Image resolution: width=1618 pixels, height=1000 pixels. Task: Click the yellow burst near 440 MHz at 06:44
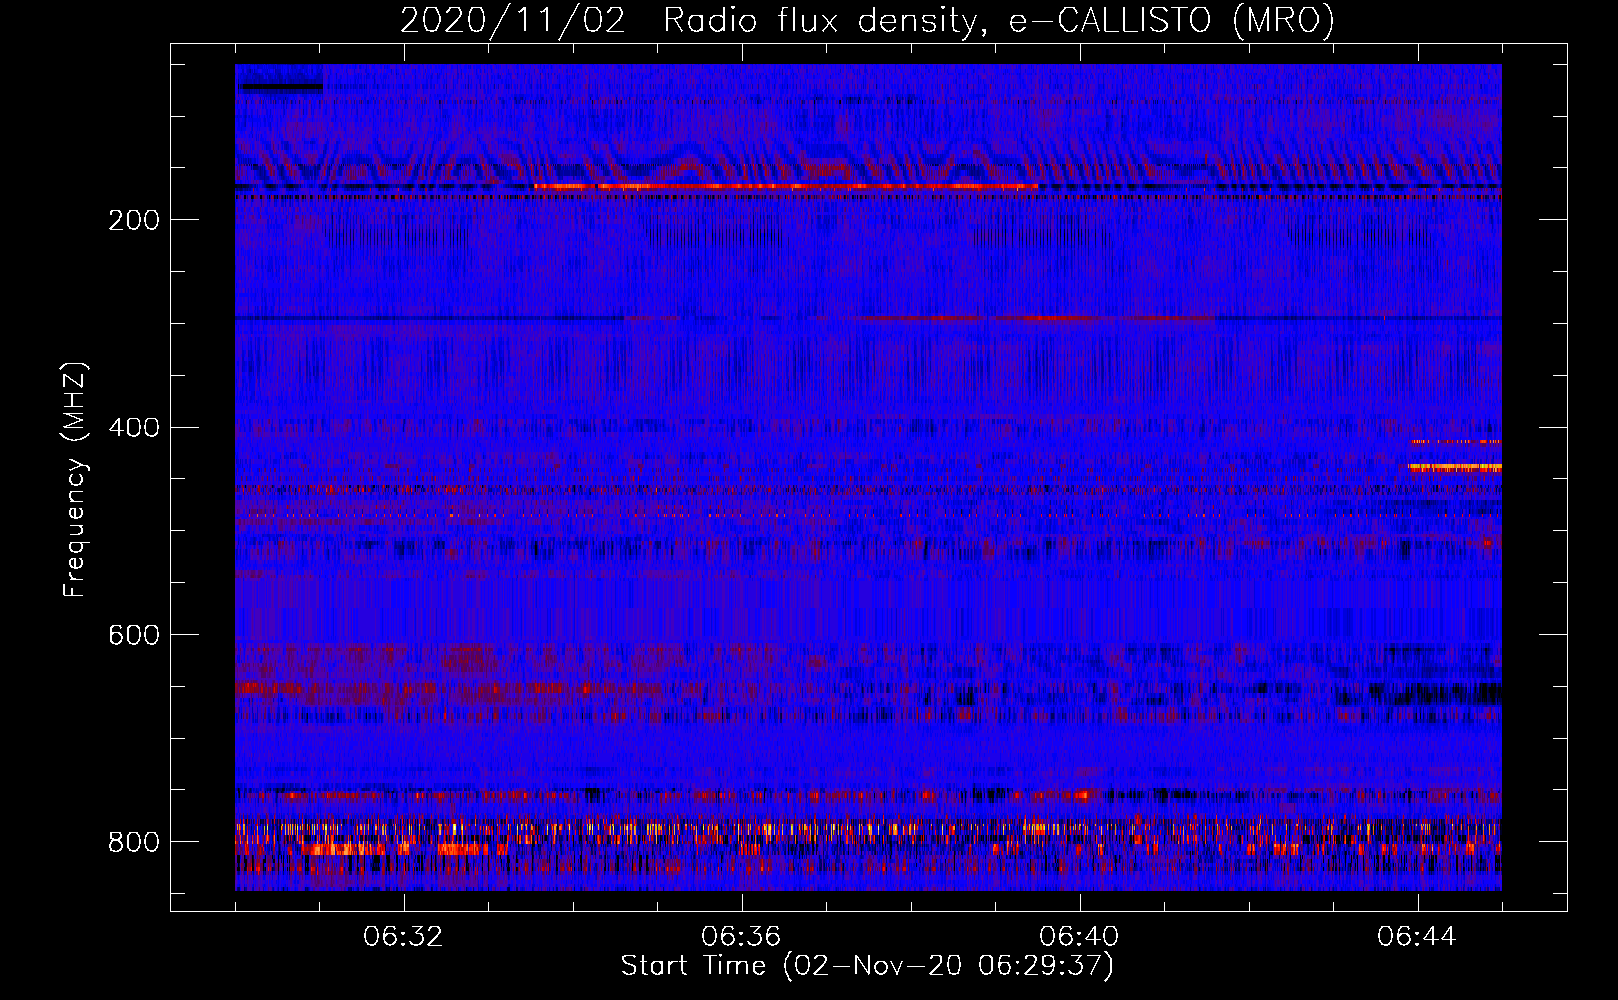pos(1455,467)
